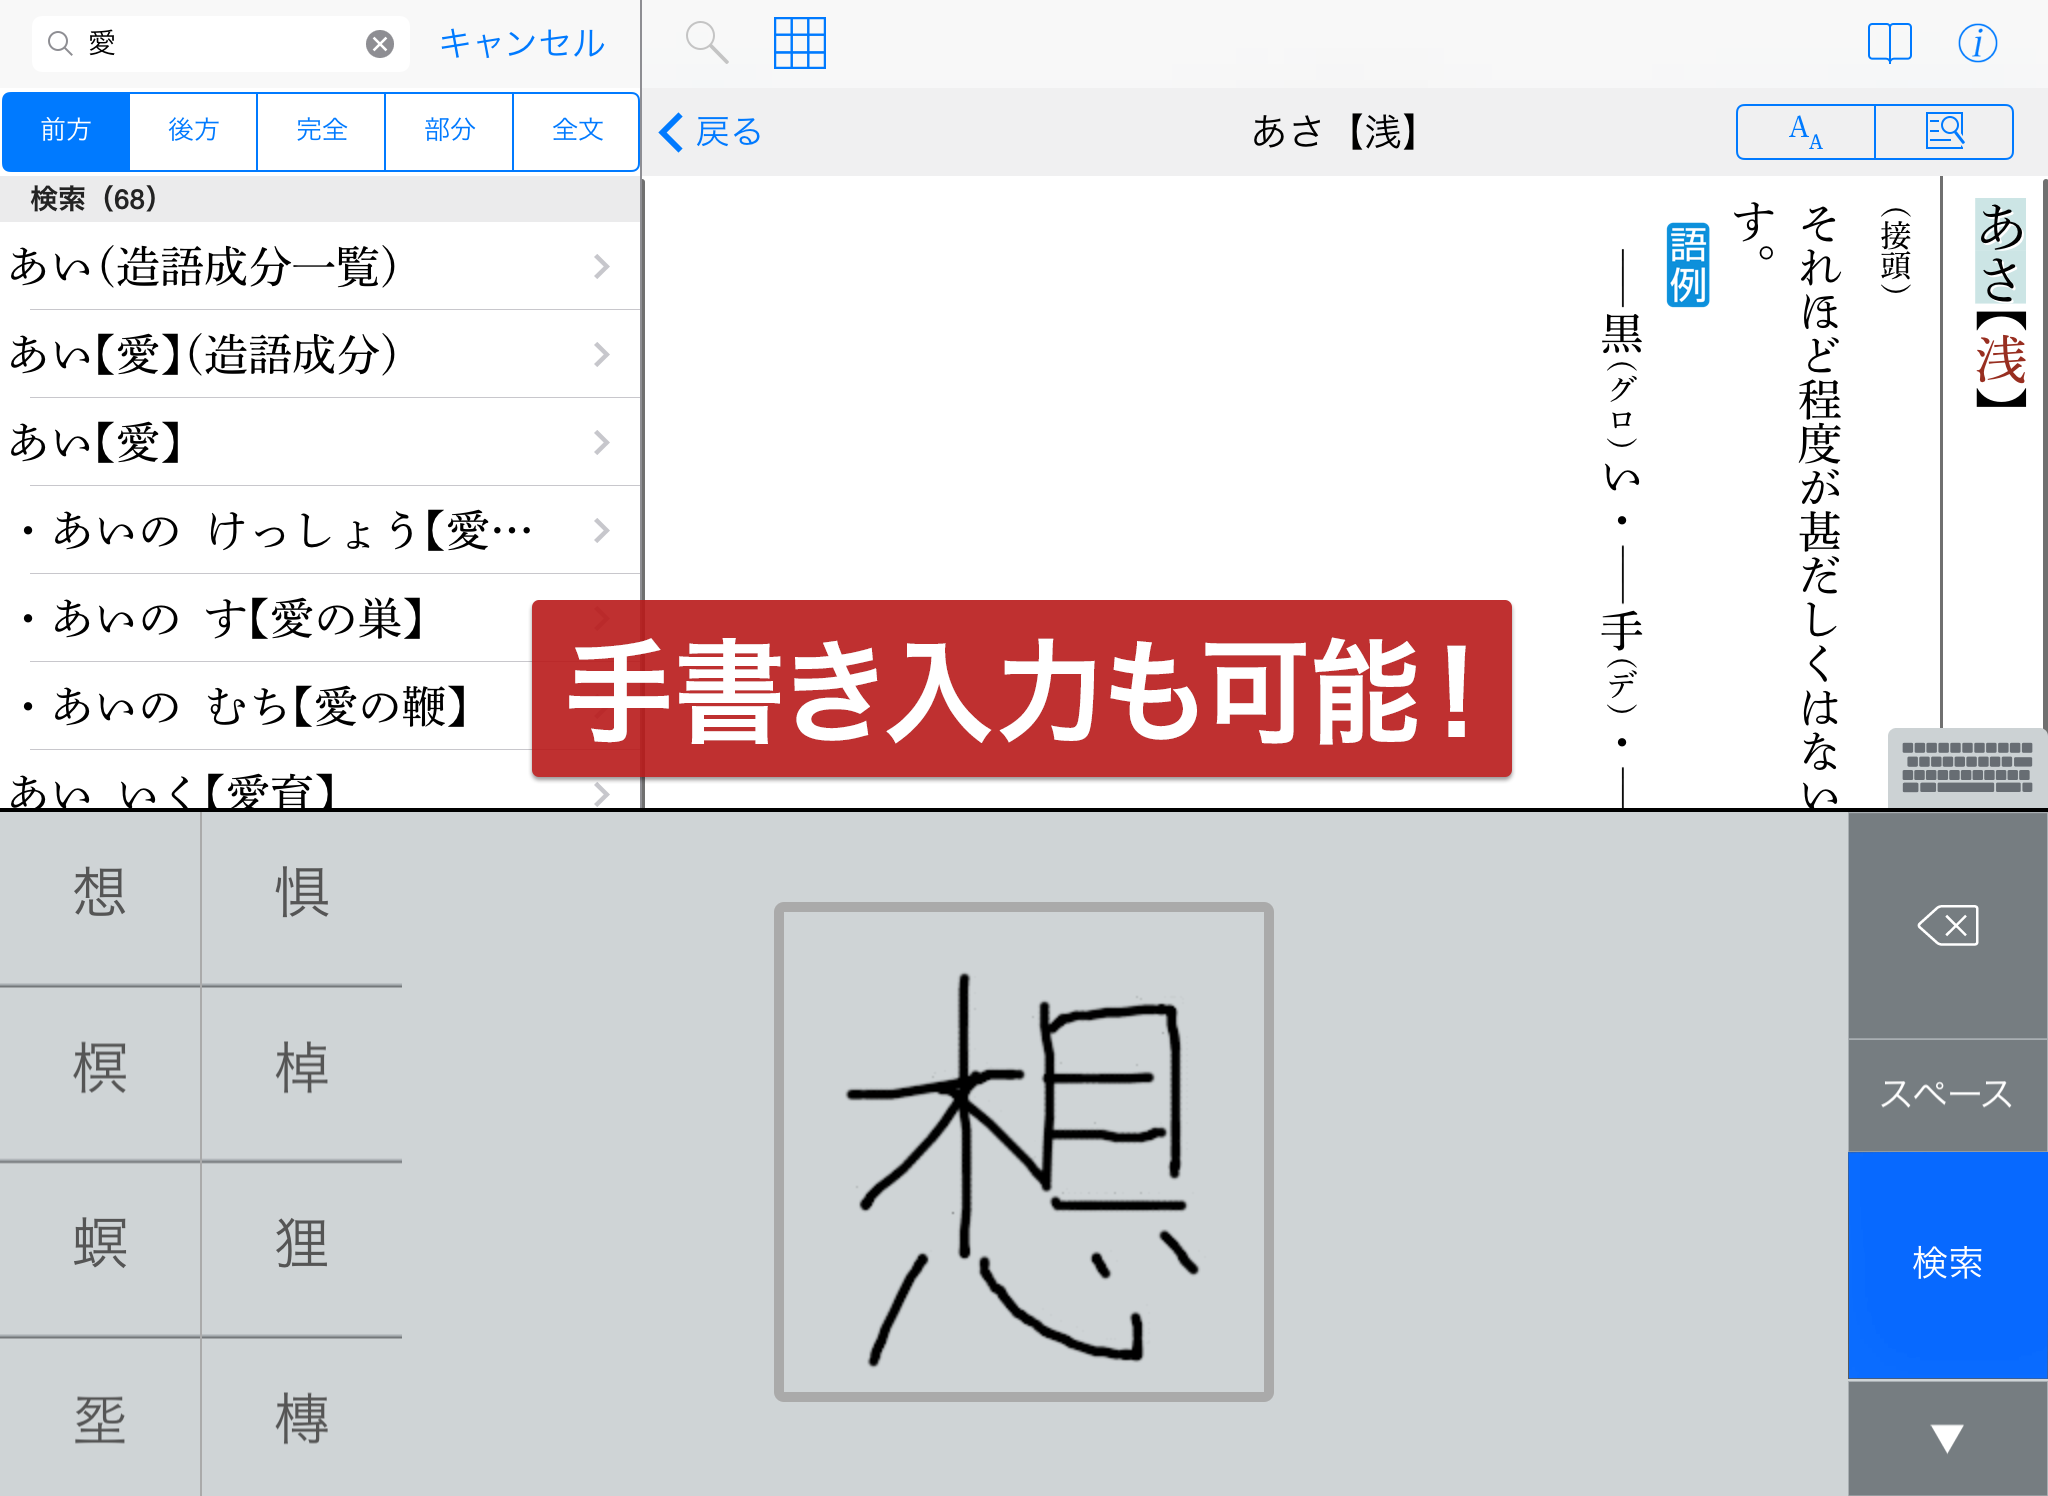Open the grid index view icon

click(x=799, y=43)
